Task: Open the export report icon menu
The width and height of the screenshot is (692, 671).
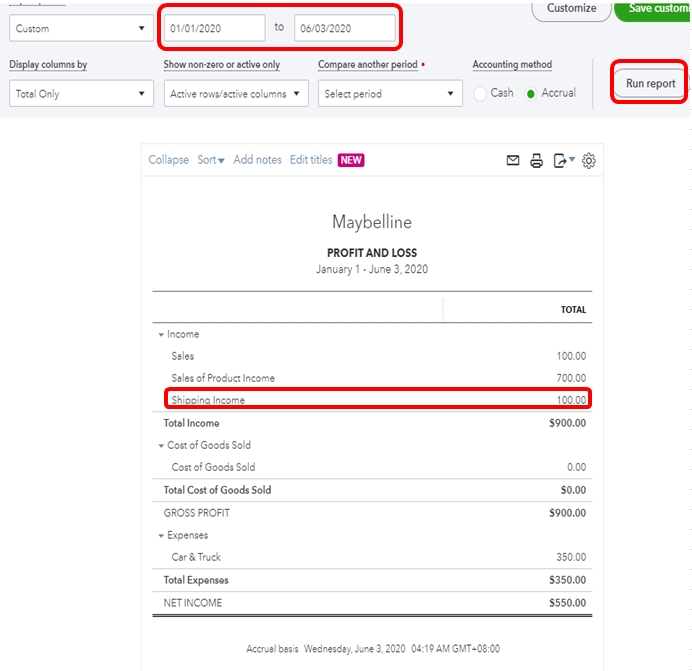Action: coord(563,160)
